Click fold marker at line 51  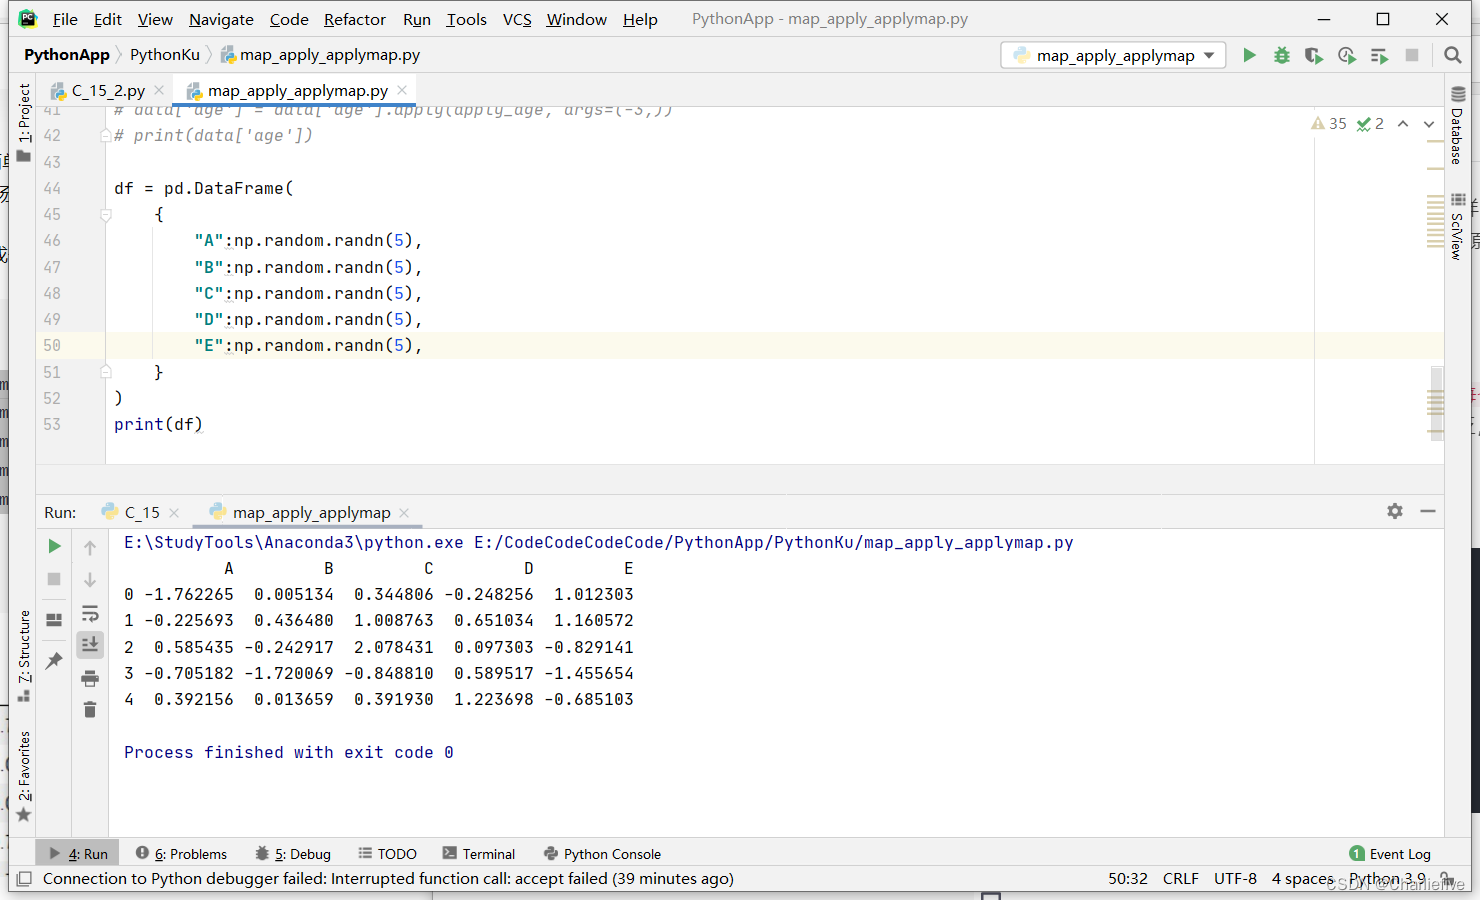click(106, 372)
